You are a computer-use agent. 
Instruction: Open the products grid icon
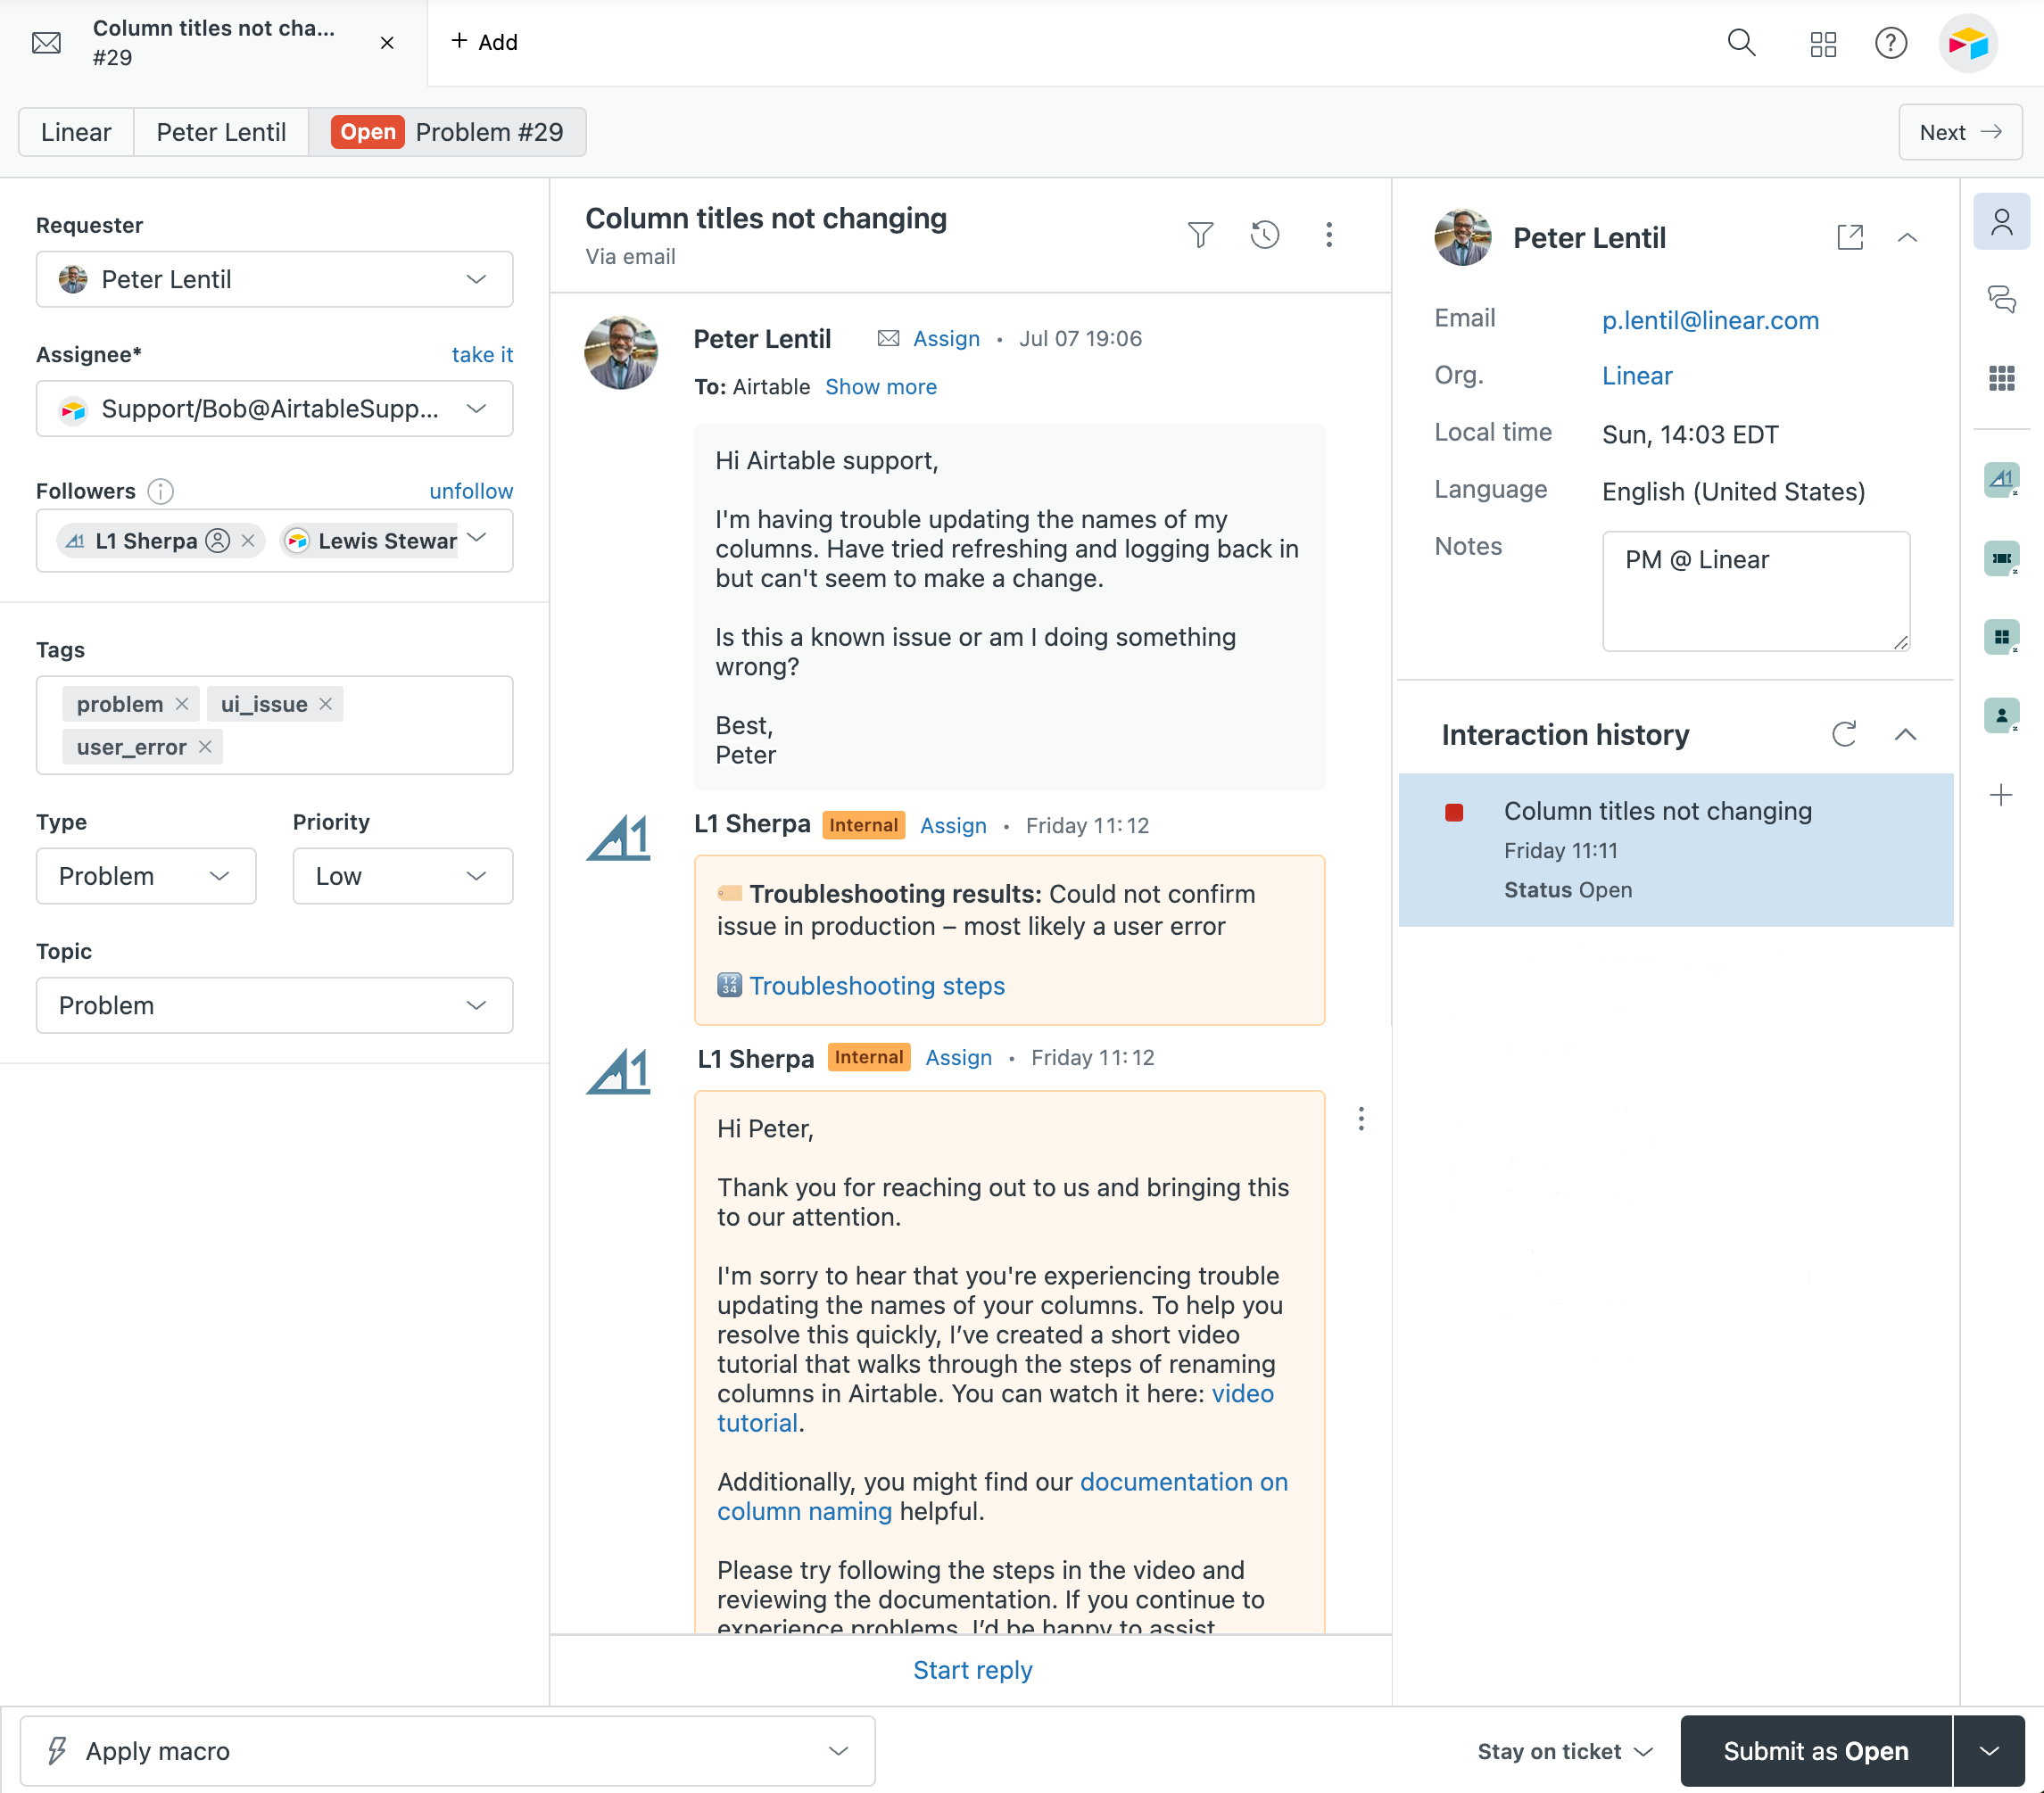click(x=1823, y=44)
